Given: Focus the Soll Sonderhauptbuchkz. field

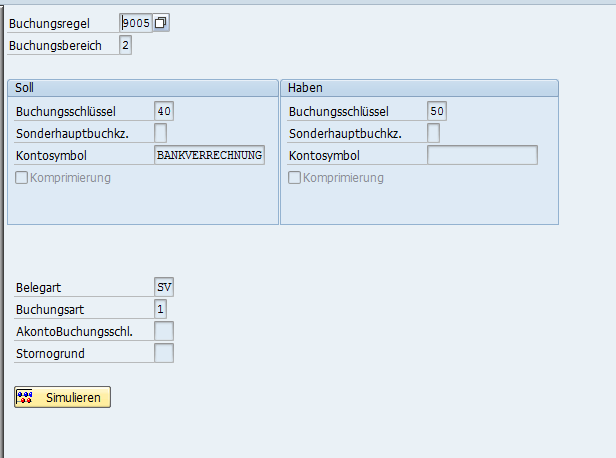Looking at the screenshot, I should (x=161, y=133).
